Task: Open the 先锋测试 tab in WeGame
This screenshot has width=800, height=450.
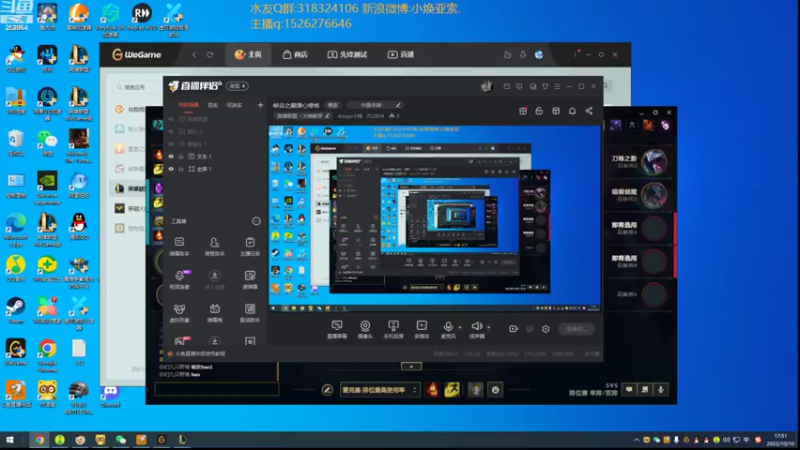Action: [347, 55]
